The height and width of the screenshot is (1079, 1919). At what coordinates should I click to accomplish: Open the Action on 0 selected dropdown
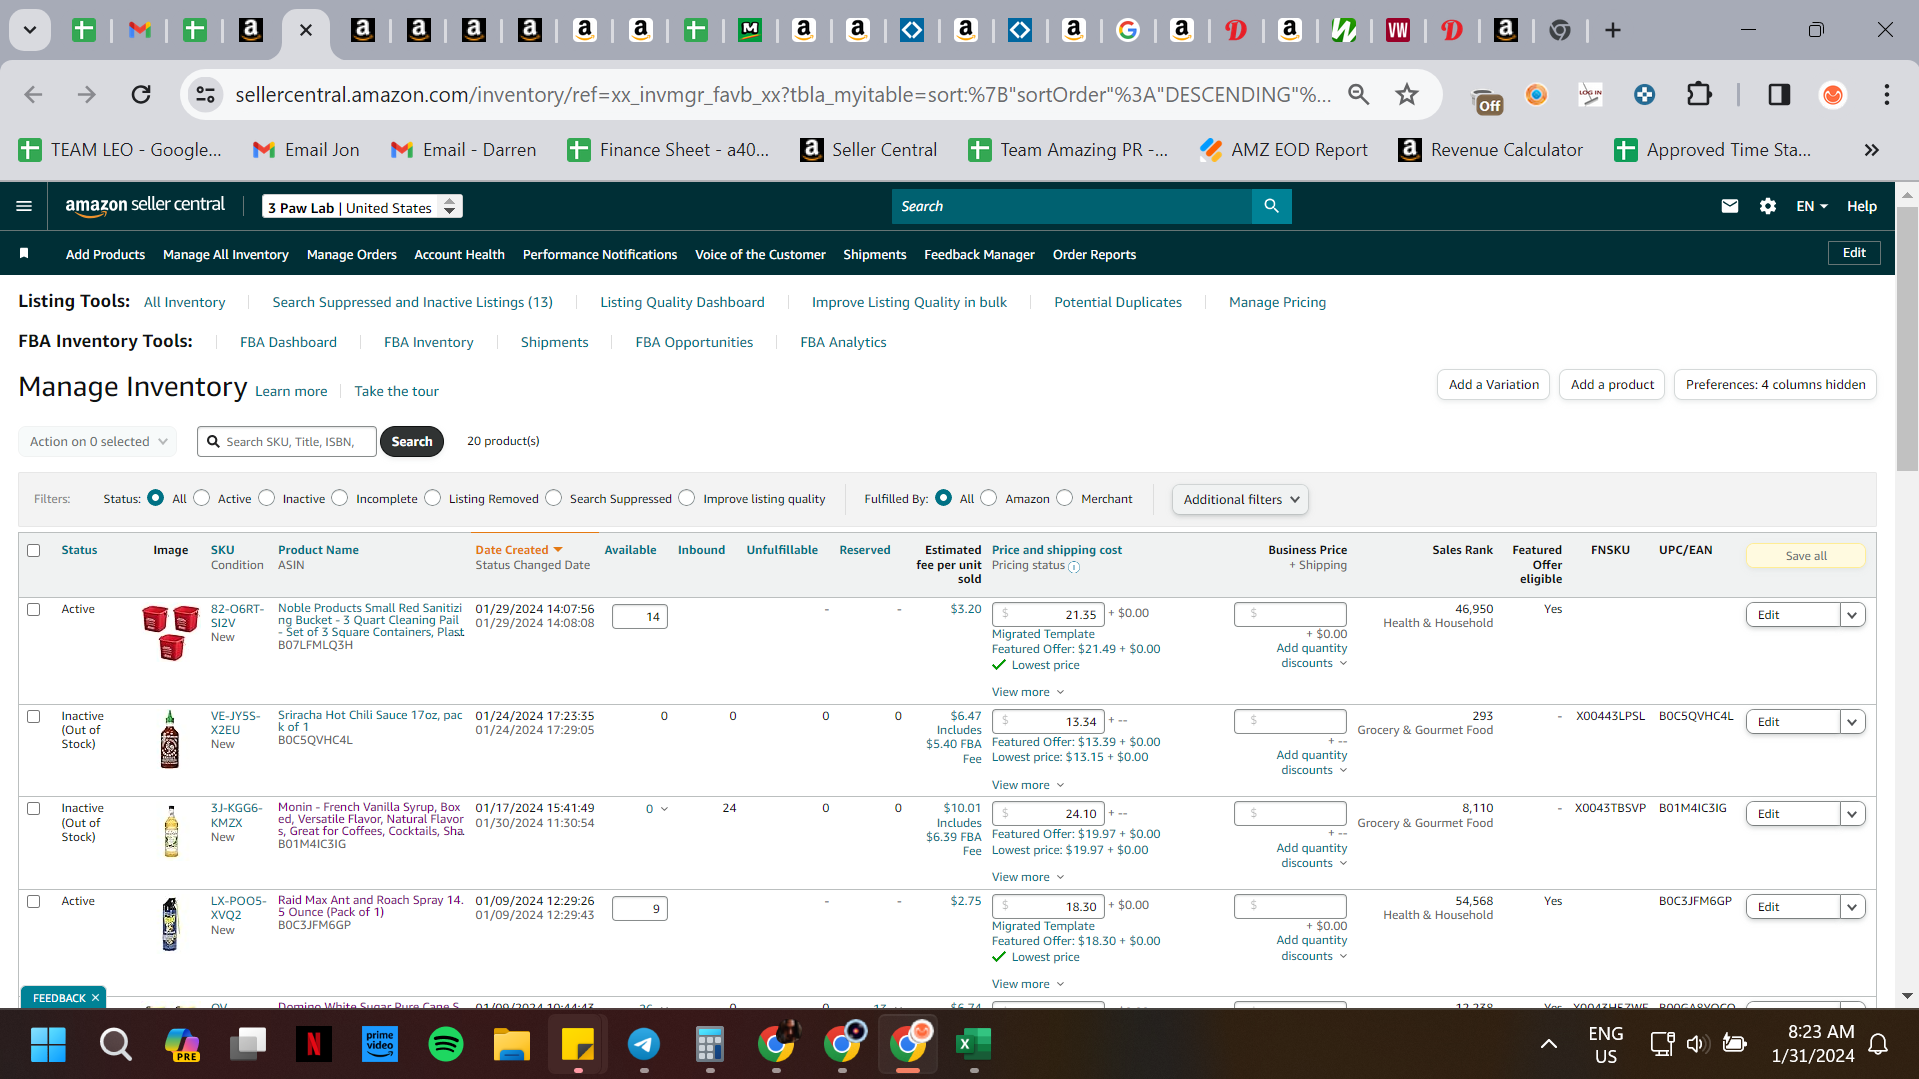point(98,441)
